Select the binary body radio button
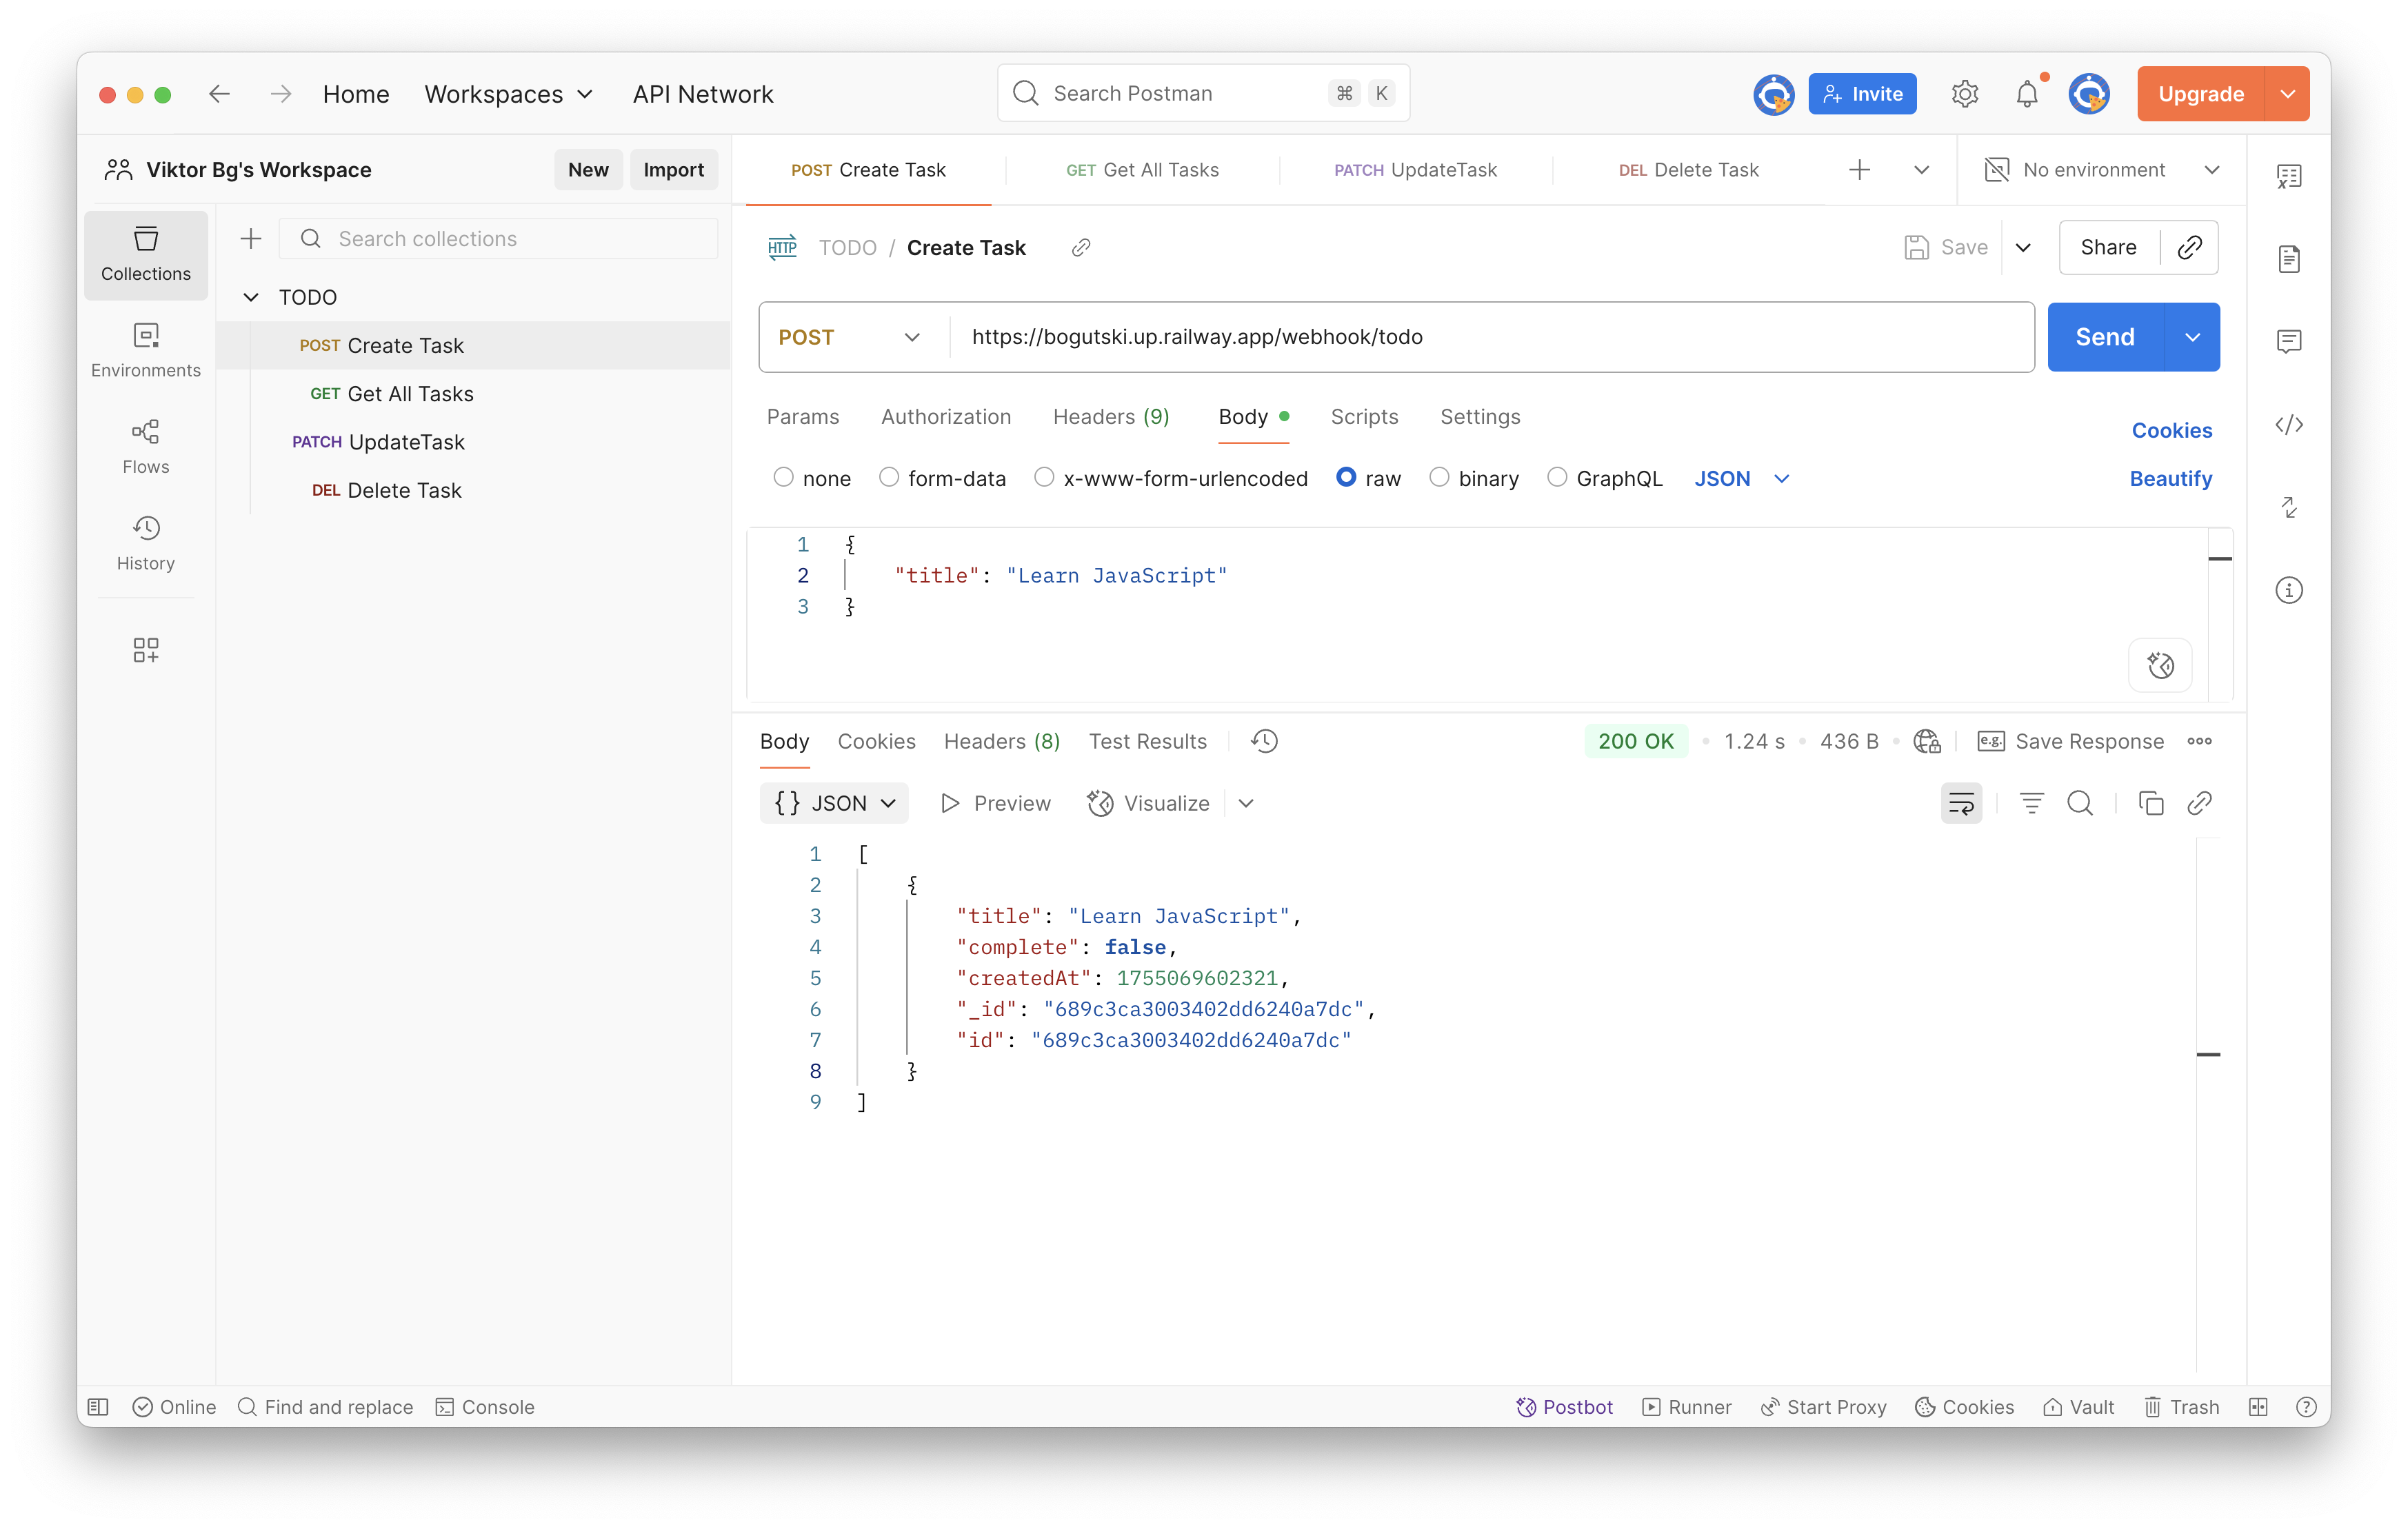The width and height of the screenshot is (2408, 1529). tap(1438, 478)
